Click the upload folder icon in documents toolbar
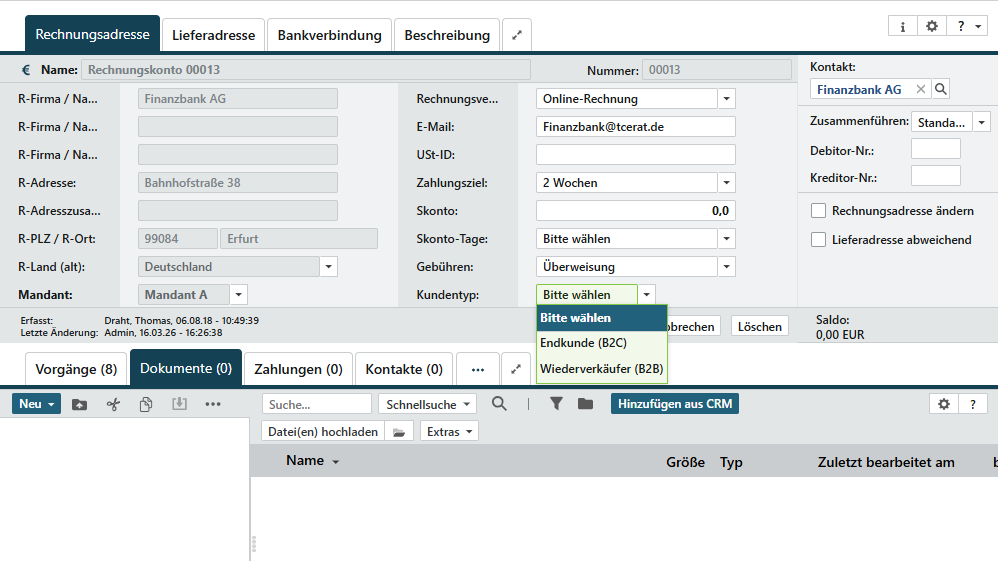This screenshot has height=561, width=998. pyautogui.click(x=80, y=404)
